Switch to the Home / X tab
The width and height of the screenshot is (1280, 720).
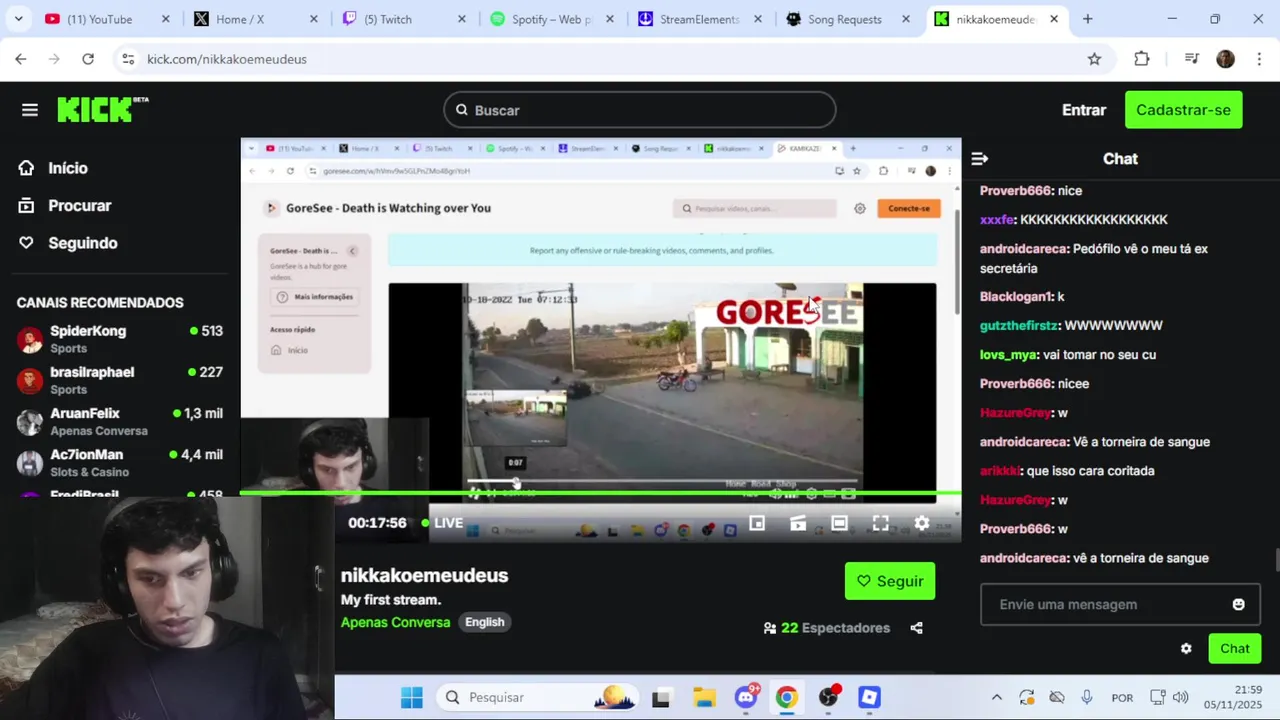(x=255, y=19)
